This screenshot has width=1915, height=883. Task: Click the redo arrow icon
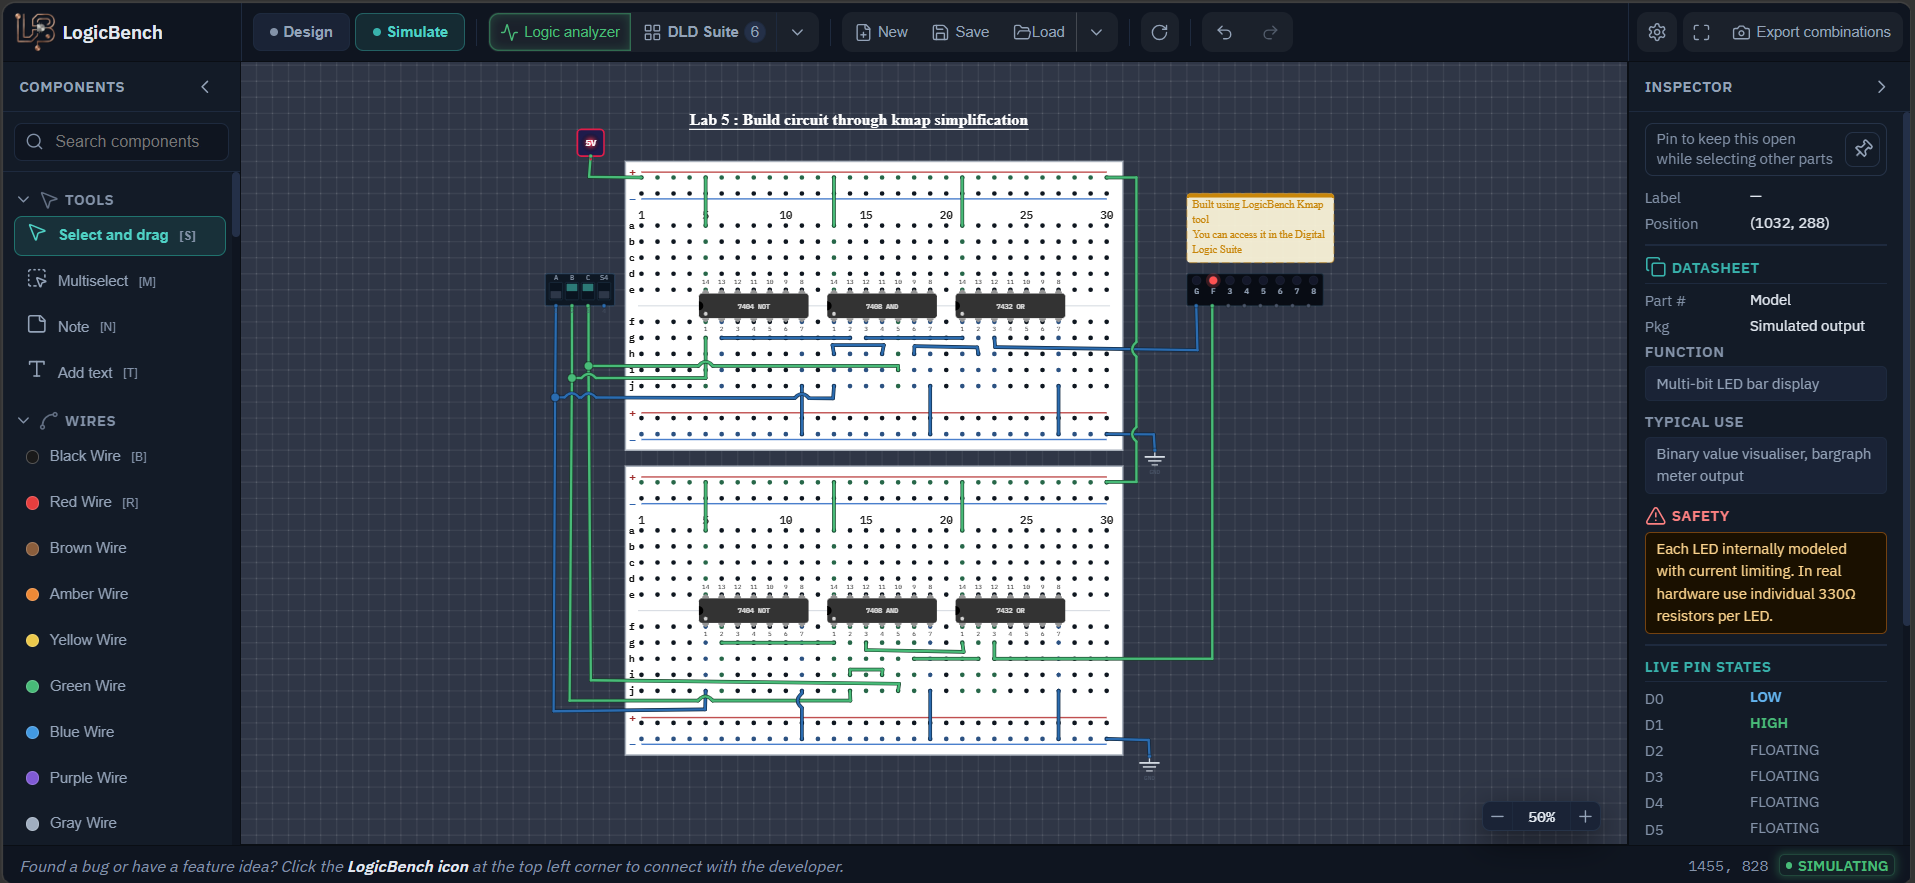(1270, 32)
